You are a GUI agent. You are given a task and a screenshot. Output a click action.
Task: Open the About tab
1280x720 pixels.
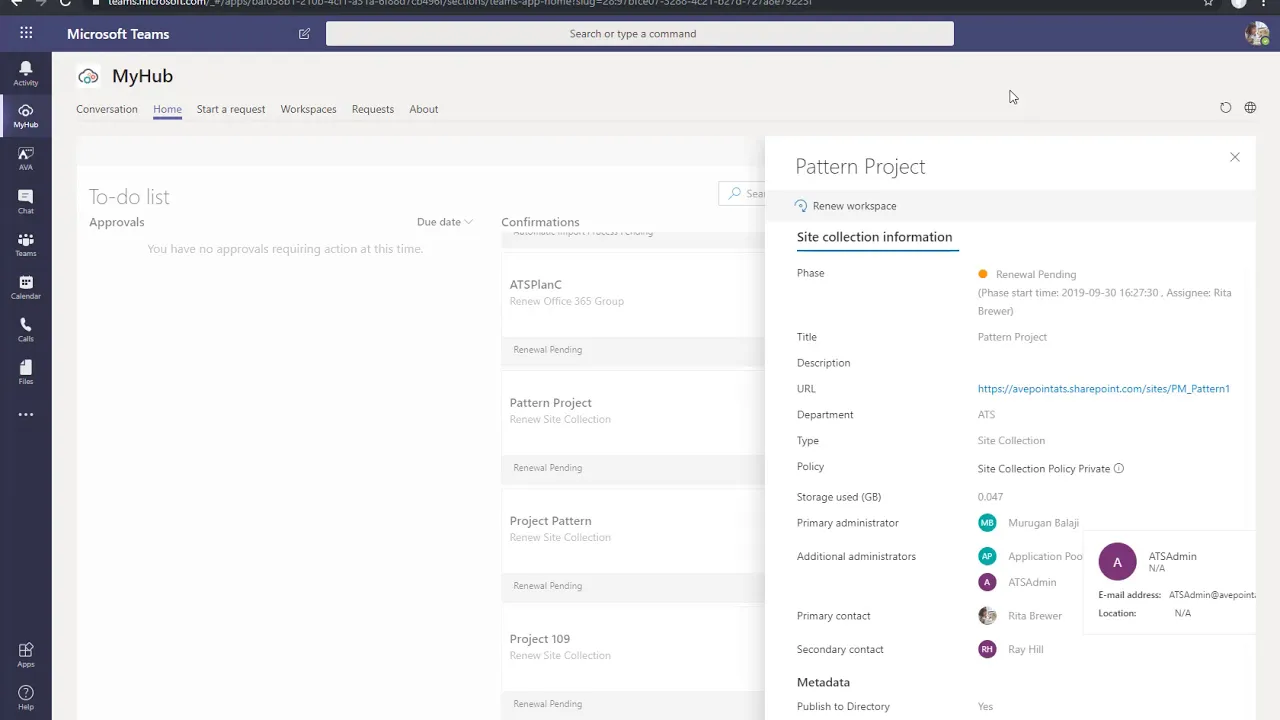pos(424,109)
